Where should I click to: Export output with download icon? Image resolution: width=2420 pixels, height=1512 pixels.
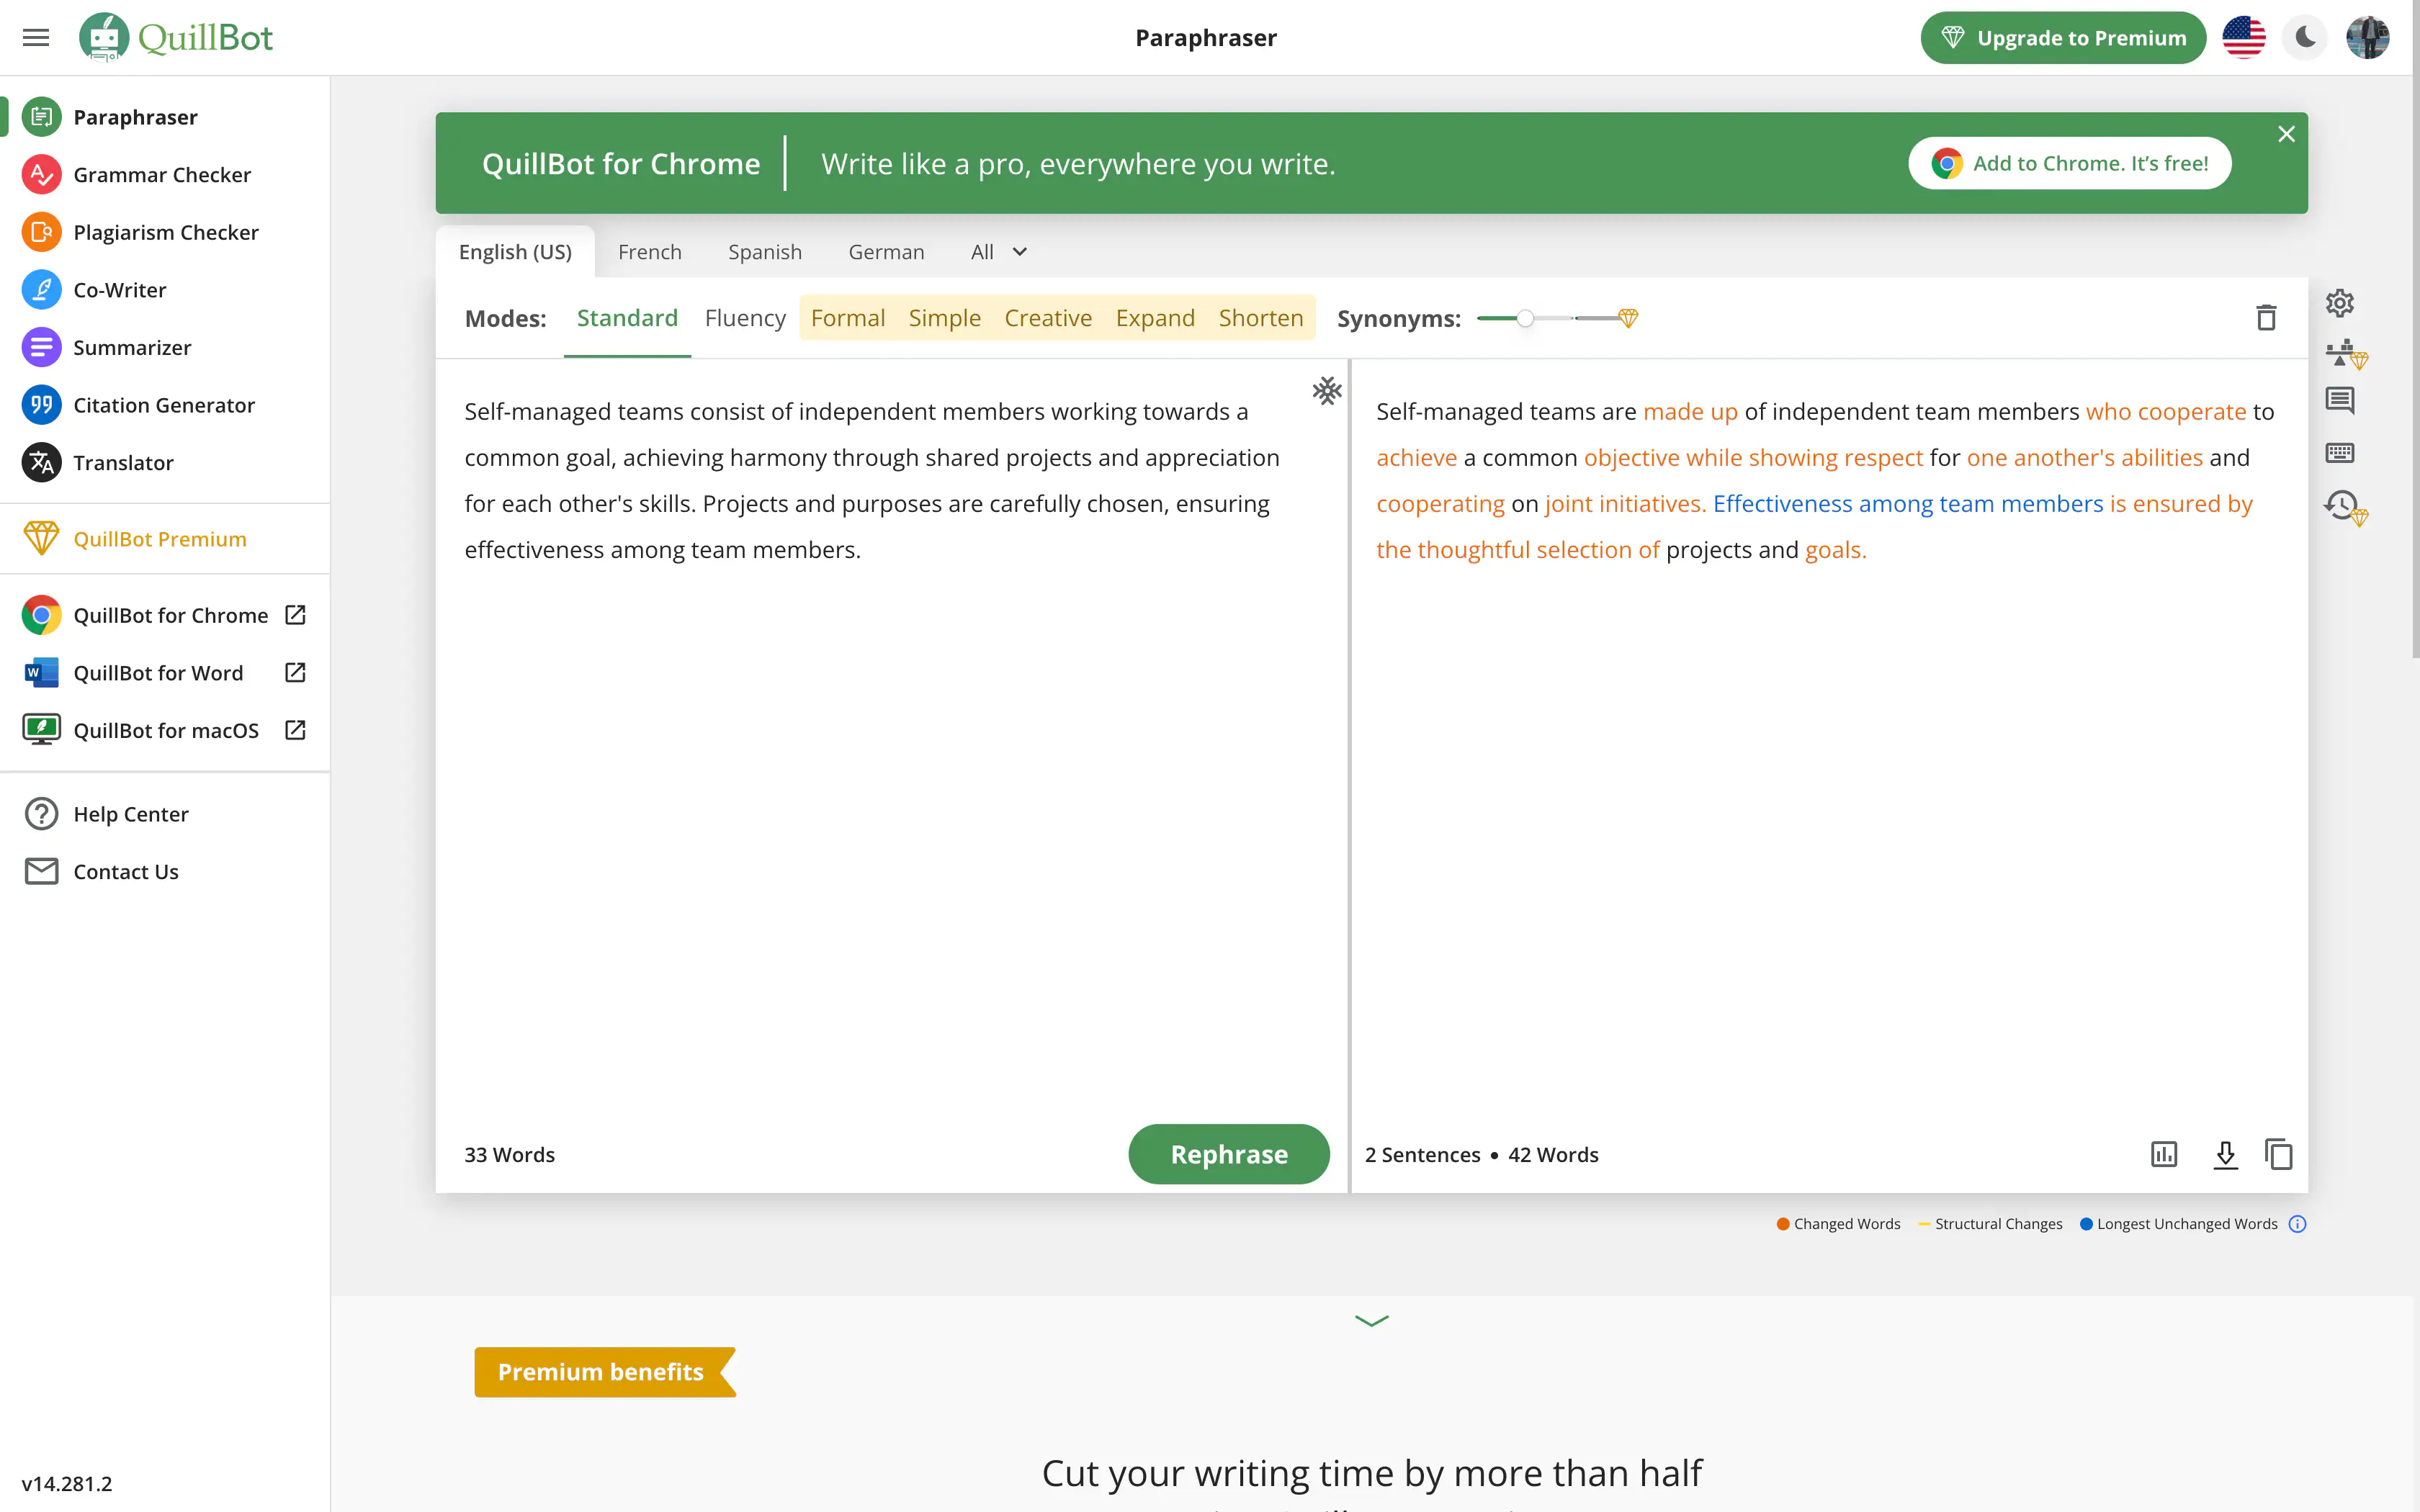(2225, 1154)
